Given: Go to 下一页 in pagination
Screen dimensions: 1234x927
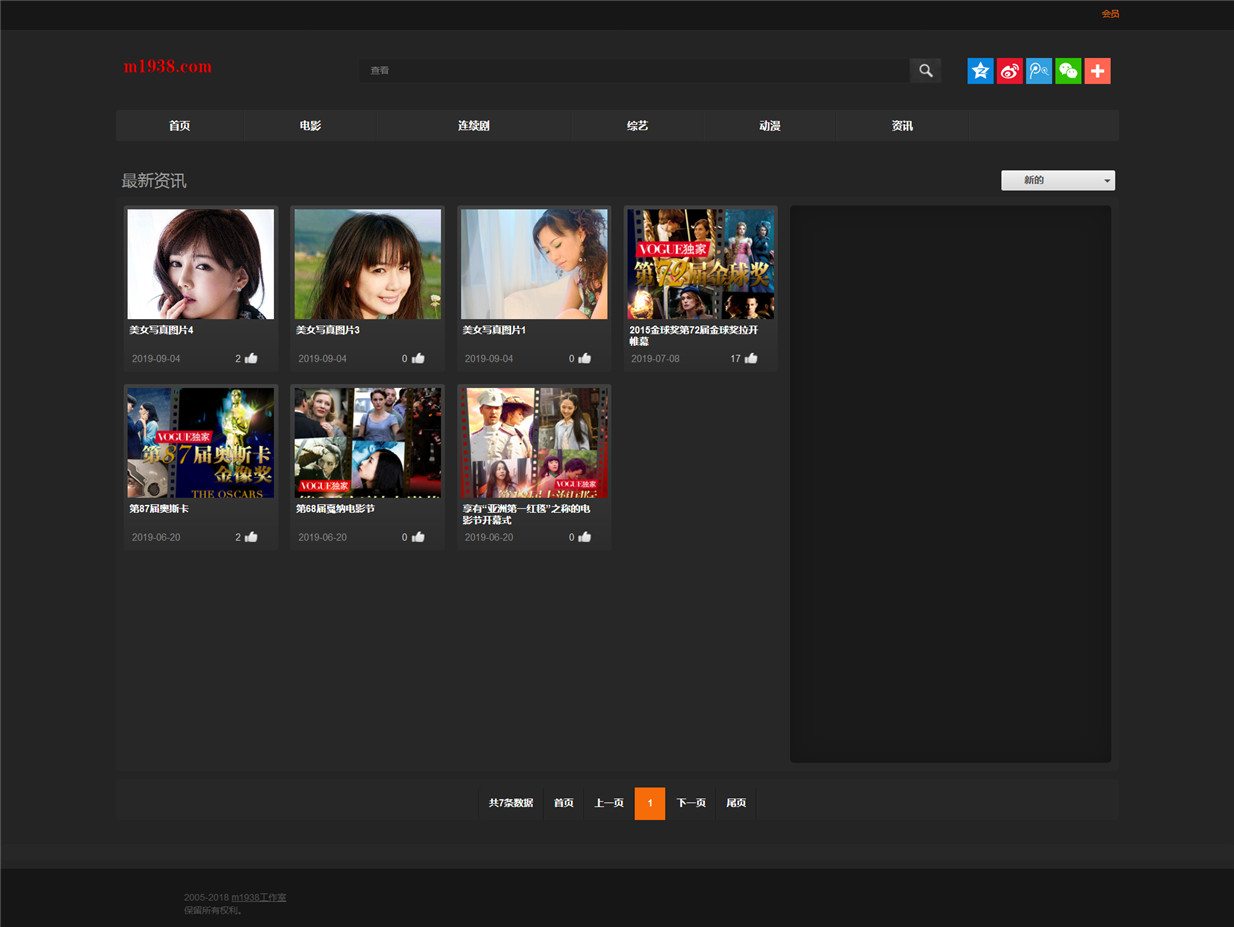Looking at the screenshot, I should tap(691, 803).
